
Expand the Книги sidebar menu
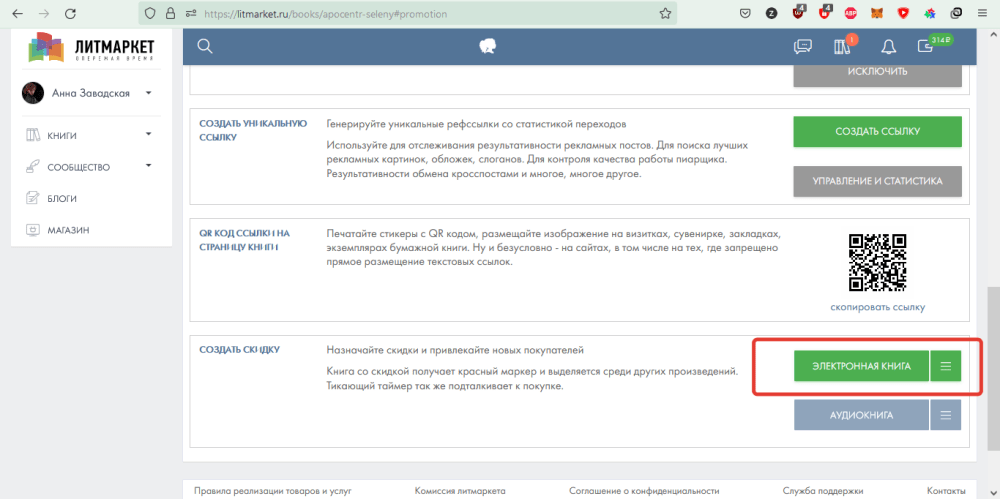[x=148, y=135]
